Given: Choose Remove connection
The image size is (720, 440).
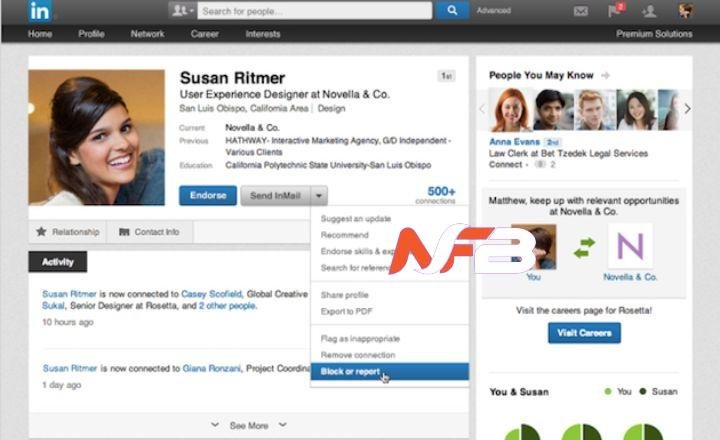Looking at the screenshot, I should pyautogui.click(x=358, y=355).
